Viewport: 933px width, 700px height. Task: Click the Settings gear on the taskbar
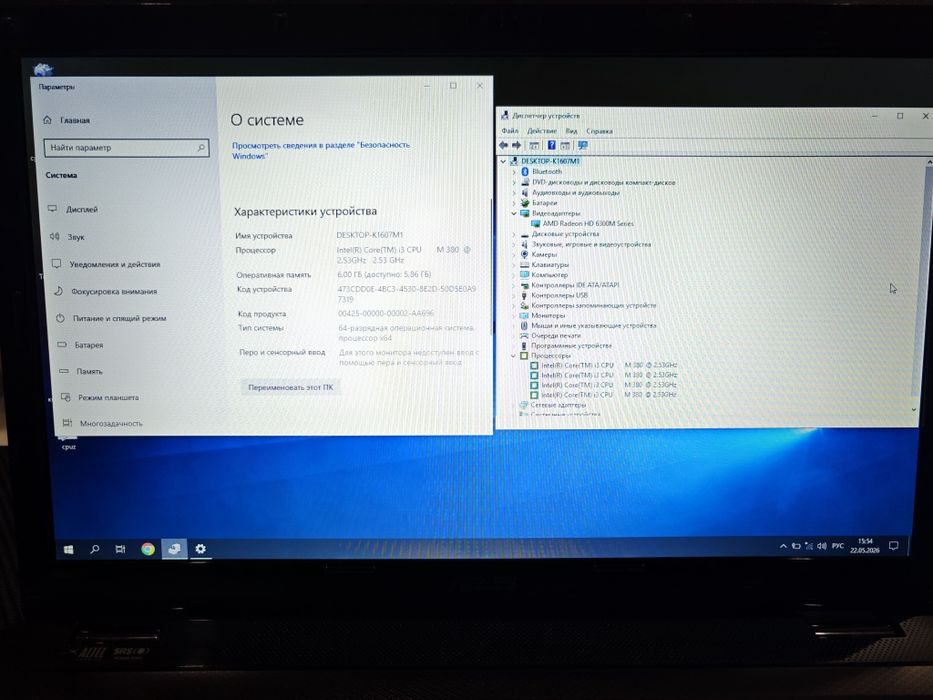[x=201, y=549]
